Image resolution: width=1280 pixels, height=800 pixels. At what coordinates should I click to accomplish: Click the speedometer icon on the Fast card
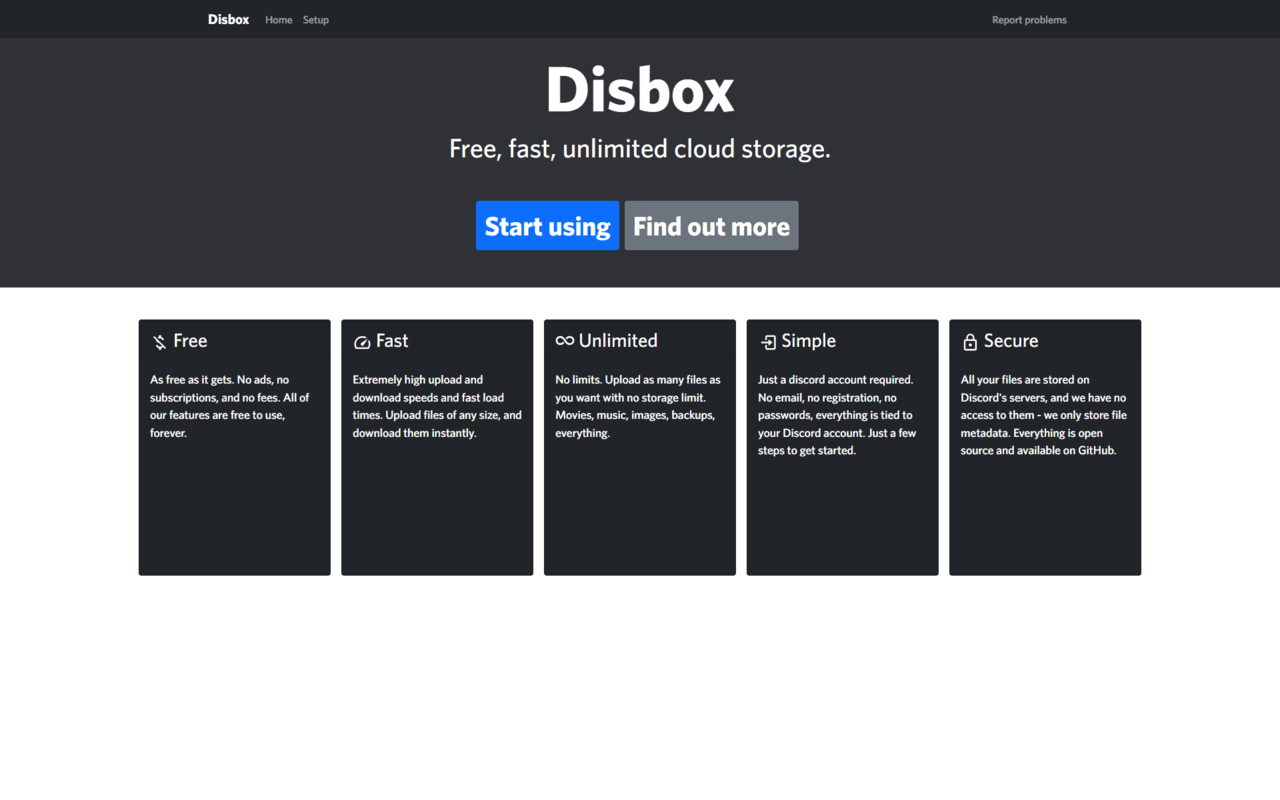click(x=362, y=341)
